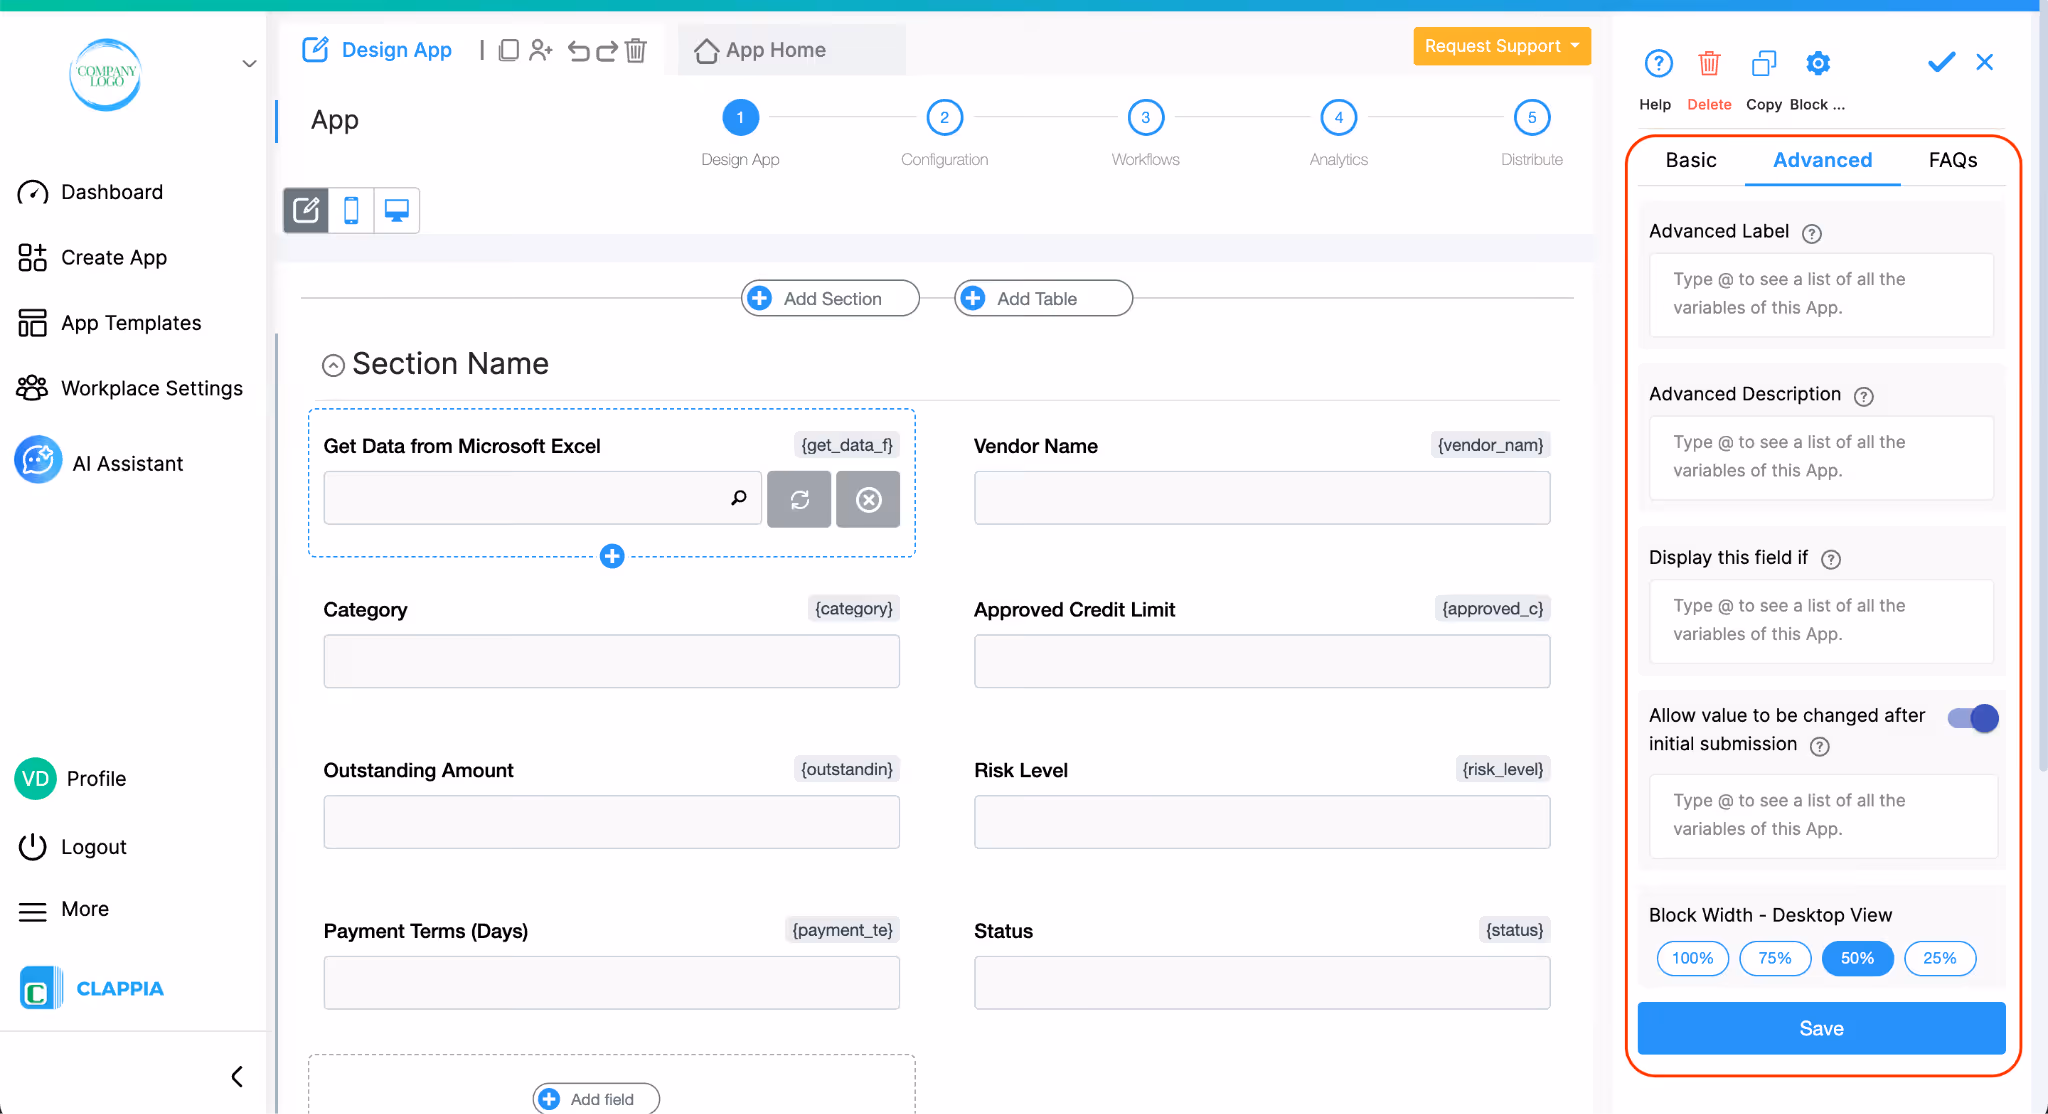Click the search icon in Excel field

pyautogui.click(x=738, y=497)
